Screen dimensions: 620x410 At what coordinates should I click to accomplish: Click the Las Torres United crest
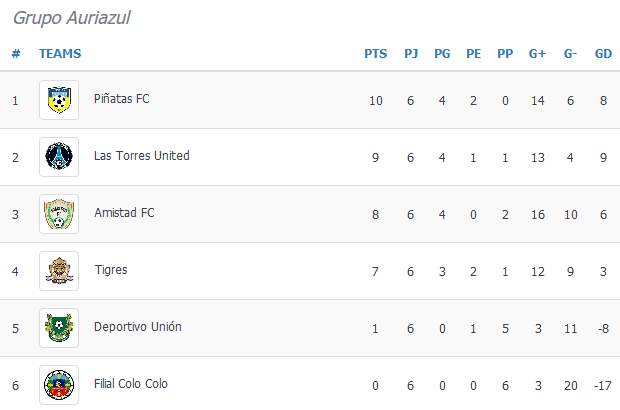pyautogui.click(x=59, y=157)
